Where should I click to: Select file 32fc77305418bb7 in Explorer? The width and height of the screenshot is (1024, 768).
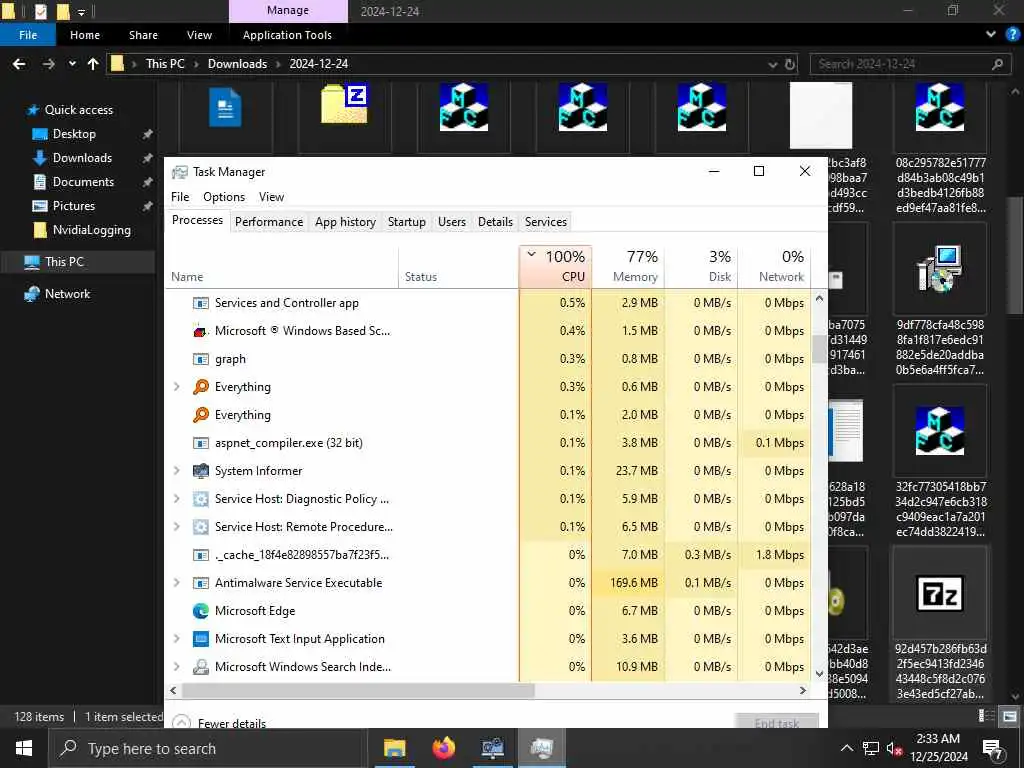940,431
